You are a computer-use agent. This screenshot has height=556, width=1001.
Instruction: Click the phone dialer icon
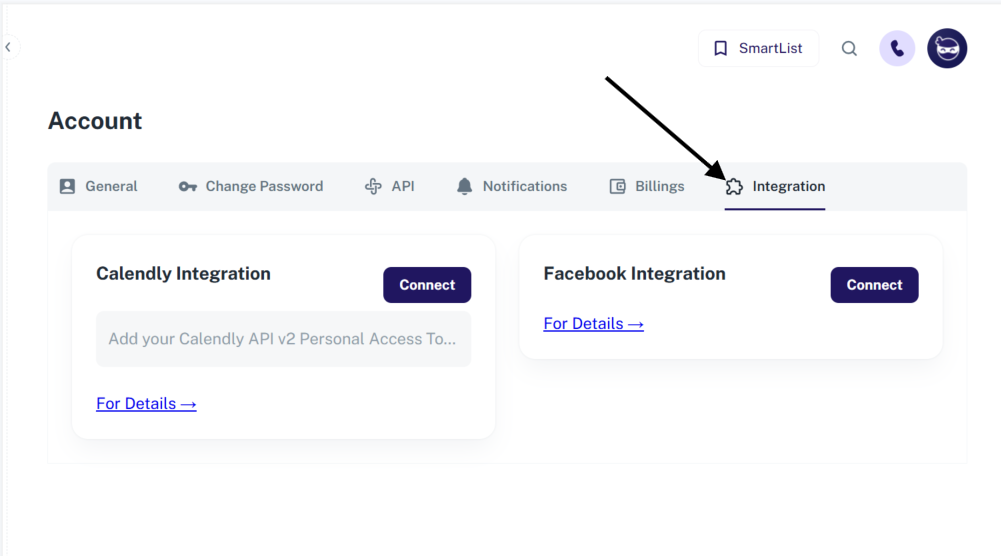(897, 48)
